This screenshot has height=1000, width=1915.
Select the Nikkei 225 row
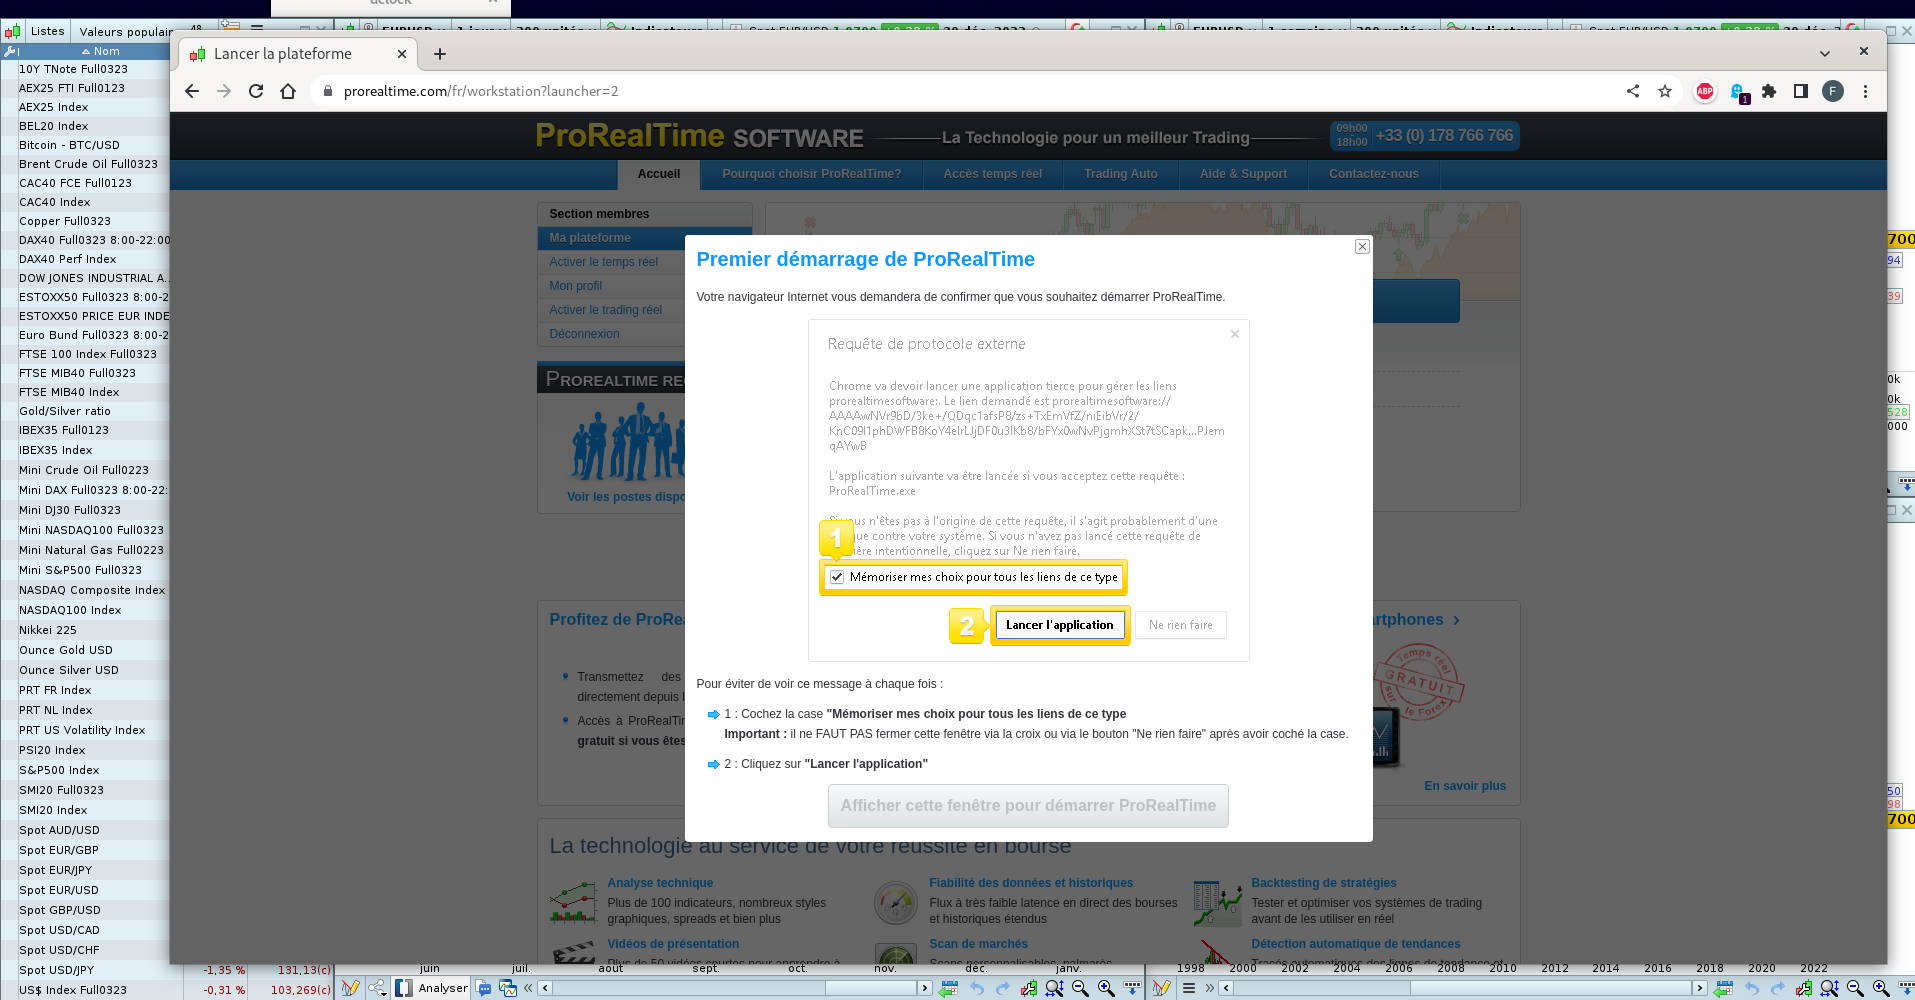pyautogui.click(x=85, y=630)
